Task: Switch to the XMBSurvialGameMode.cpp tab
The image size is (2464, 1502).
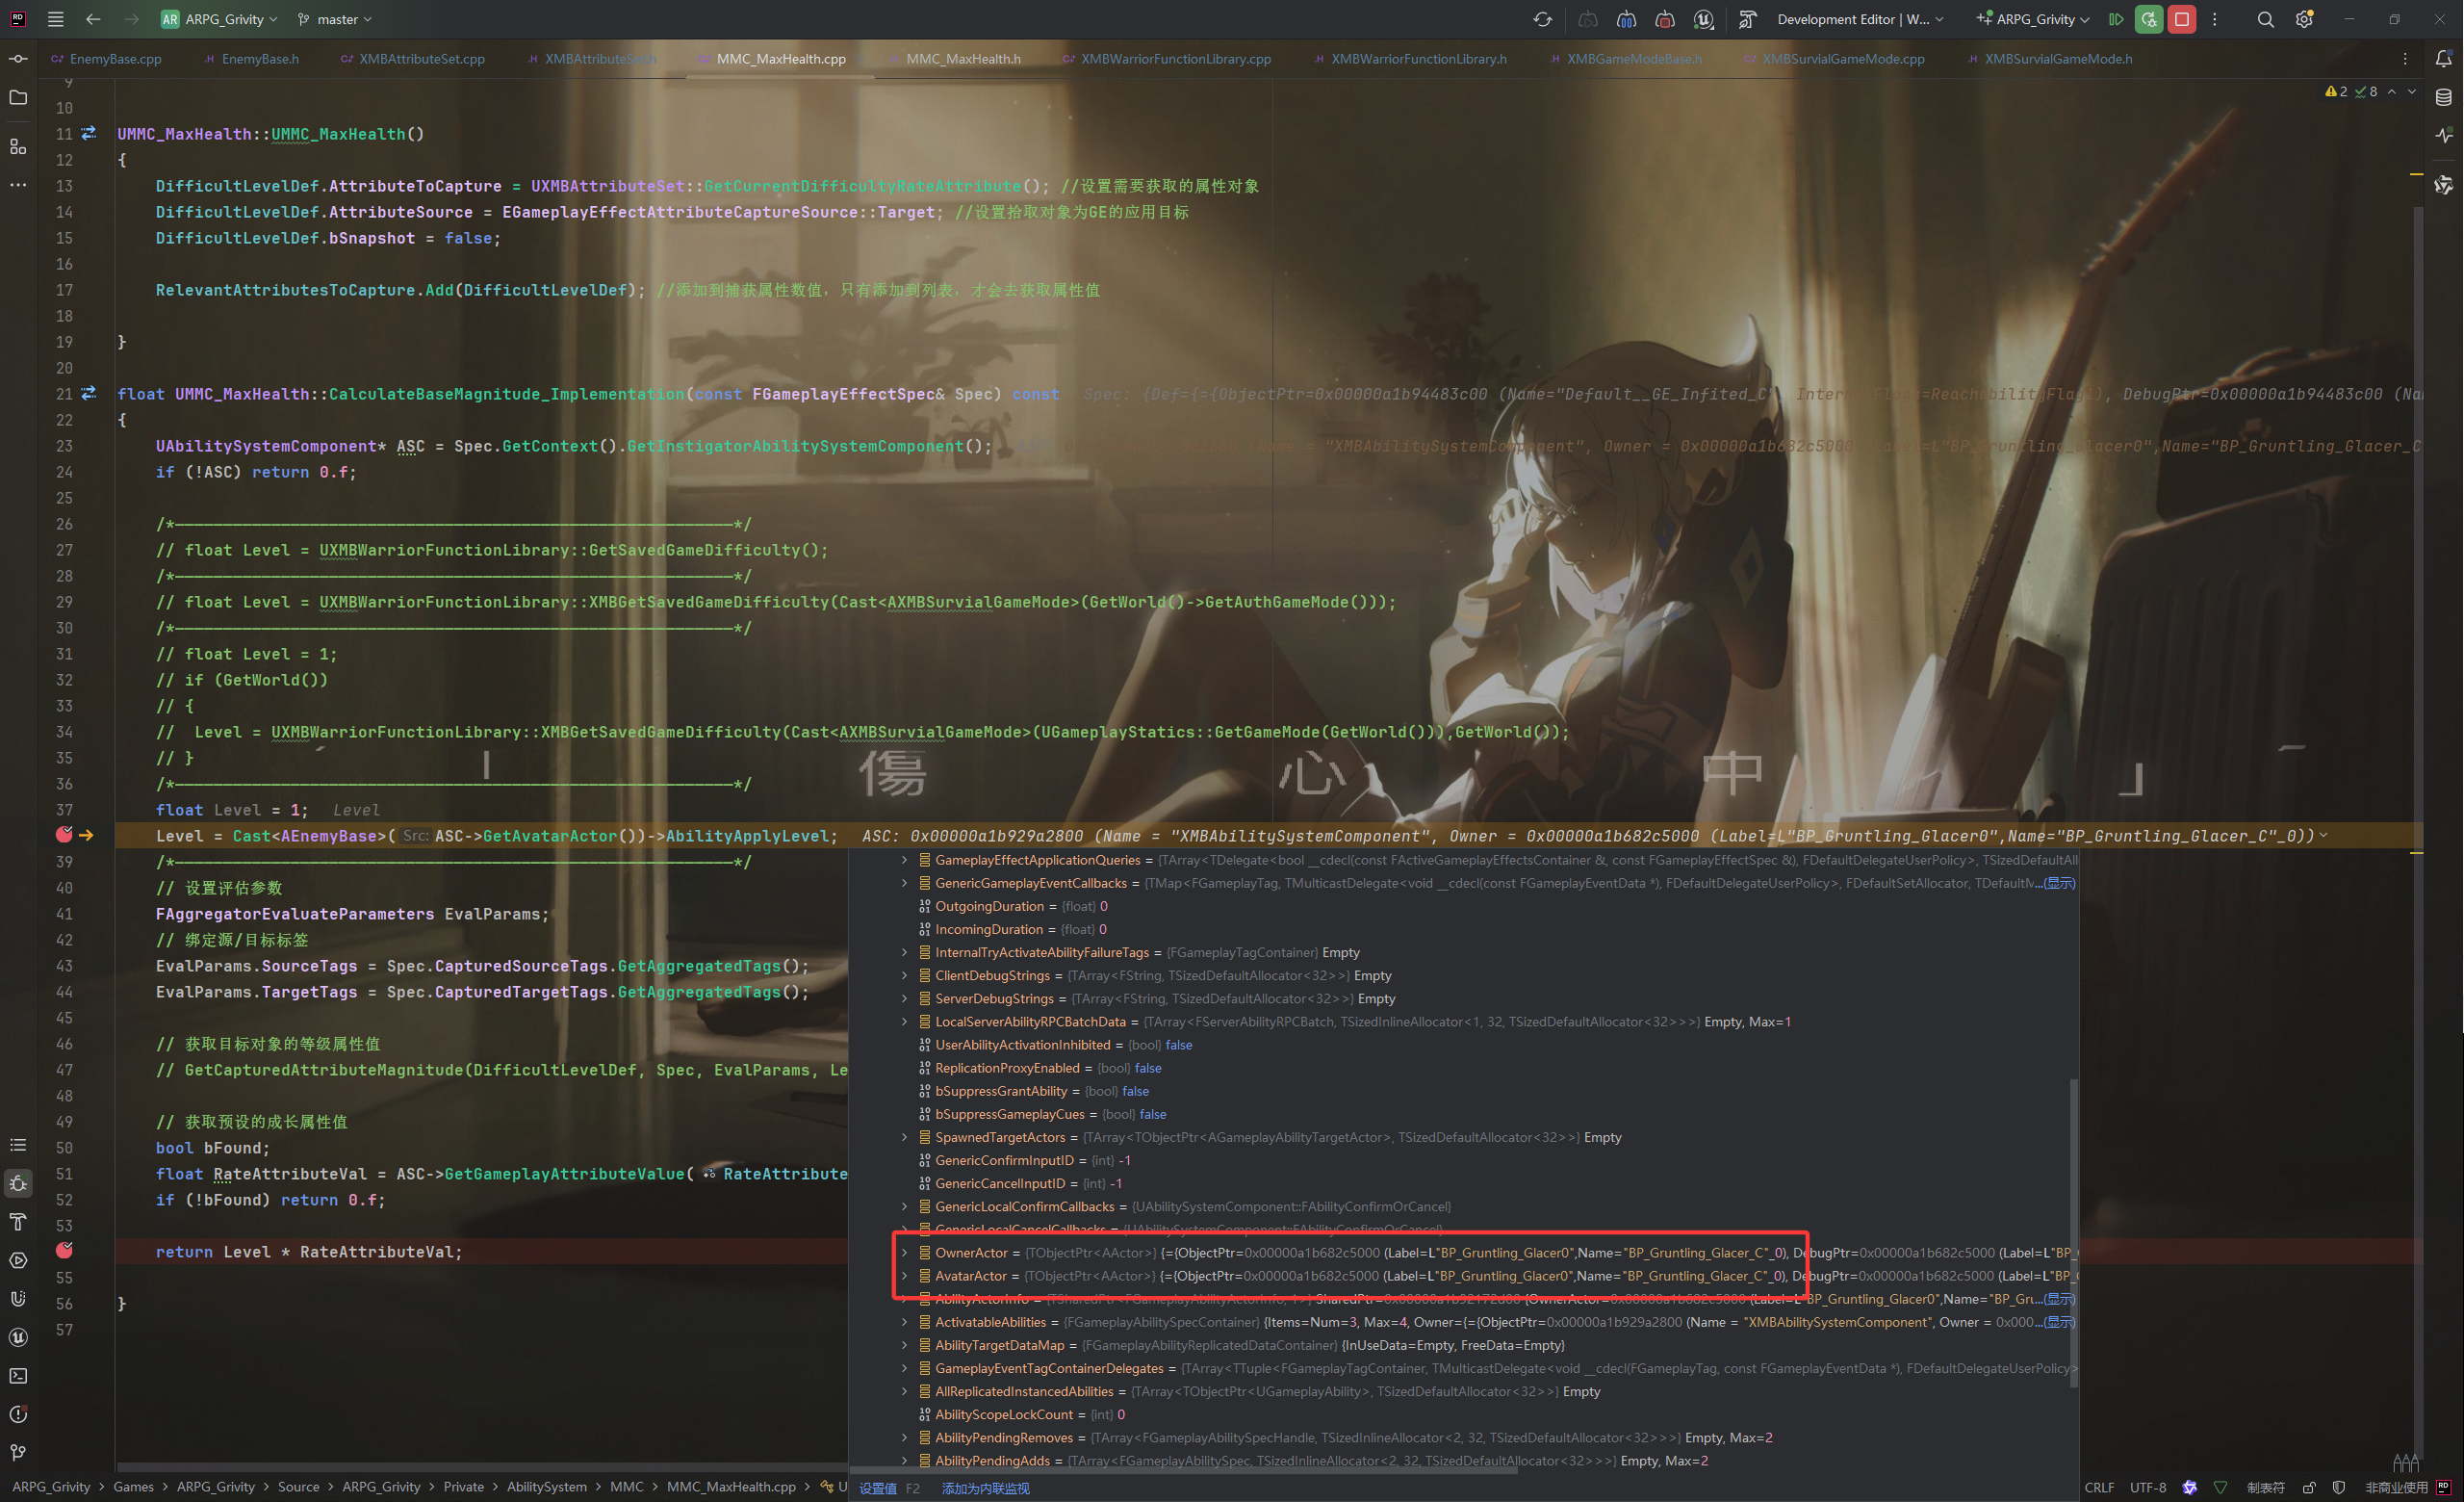Action: pos(1834,59)
